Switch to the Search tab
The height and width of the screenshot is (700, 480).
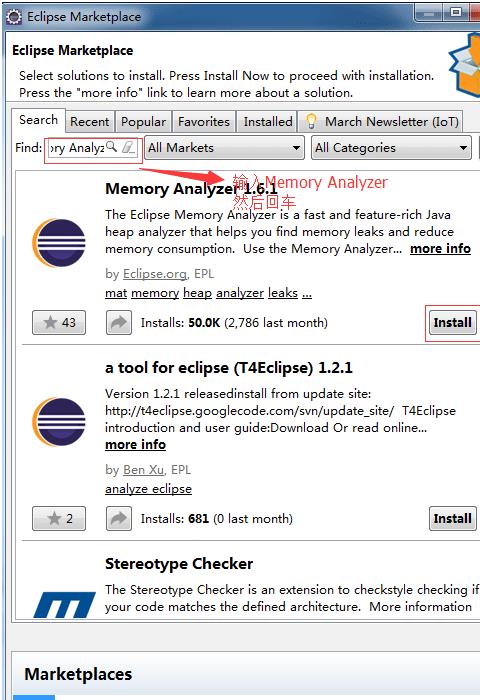(x=38, y=120)
